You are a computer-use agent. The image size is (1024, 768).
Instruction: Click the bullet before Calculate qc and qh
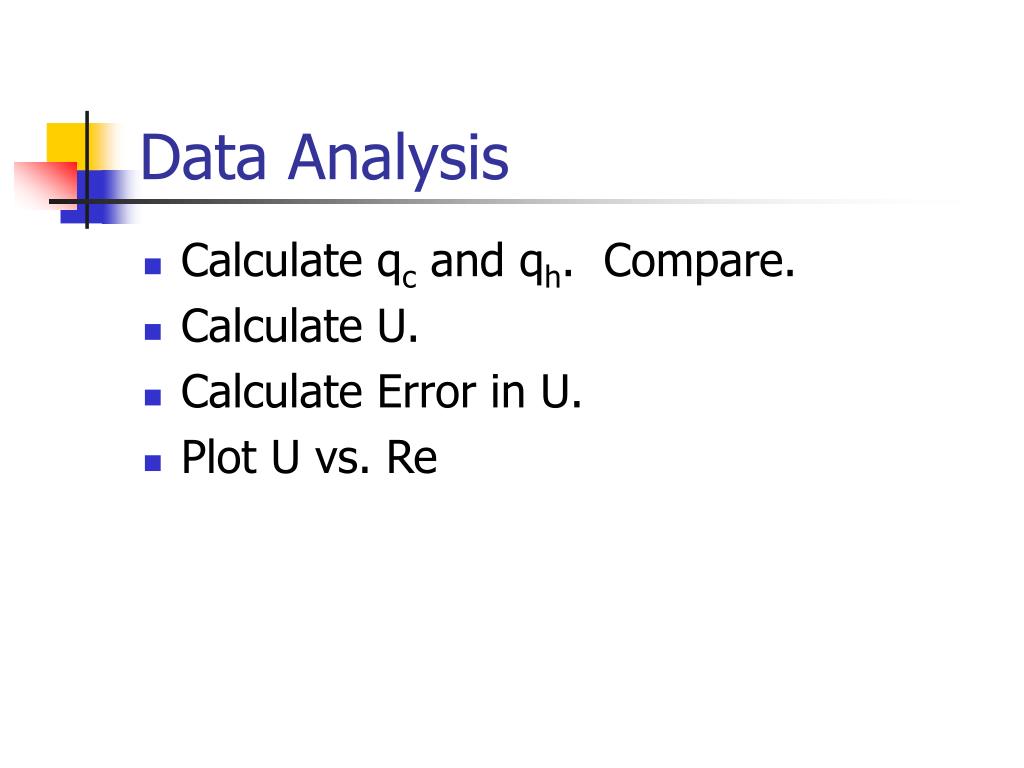[x=153, y=266]
